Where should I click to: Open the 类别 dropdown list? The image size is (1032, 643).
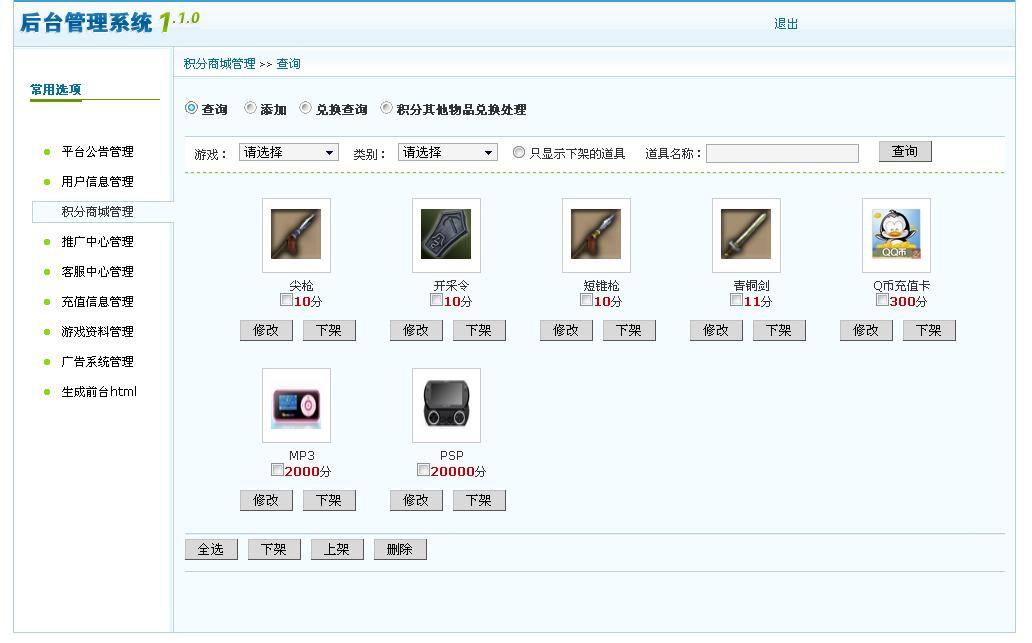pyautogui.click(x=447, y=151)
